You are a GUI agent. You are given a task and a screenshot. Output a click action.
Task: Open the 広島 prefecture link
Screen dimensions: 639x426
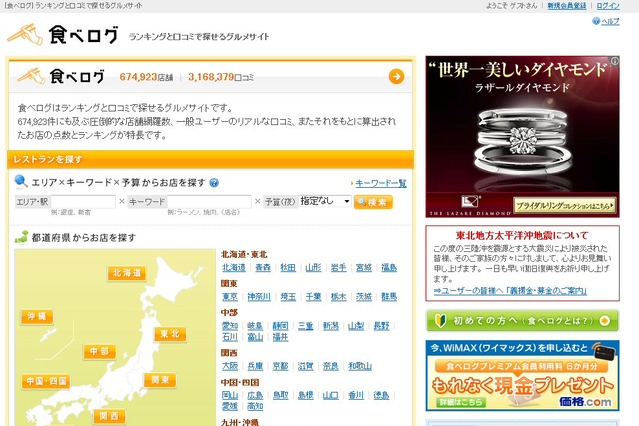(x=255, y=395)
